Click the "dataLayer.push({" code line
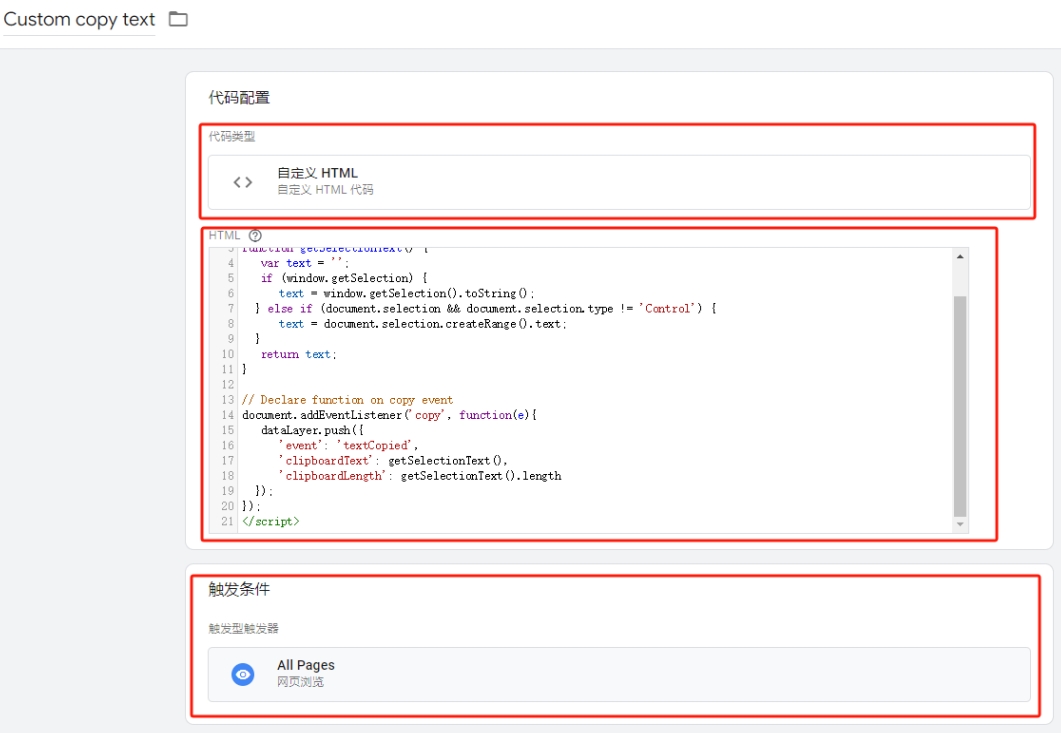 click(x=312, y=430)
